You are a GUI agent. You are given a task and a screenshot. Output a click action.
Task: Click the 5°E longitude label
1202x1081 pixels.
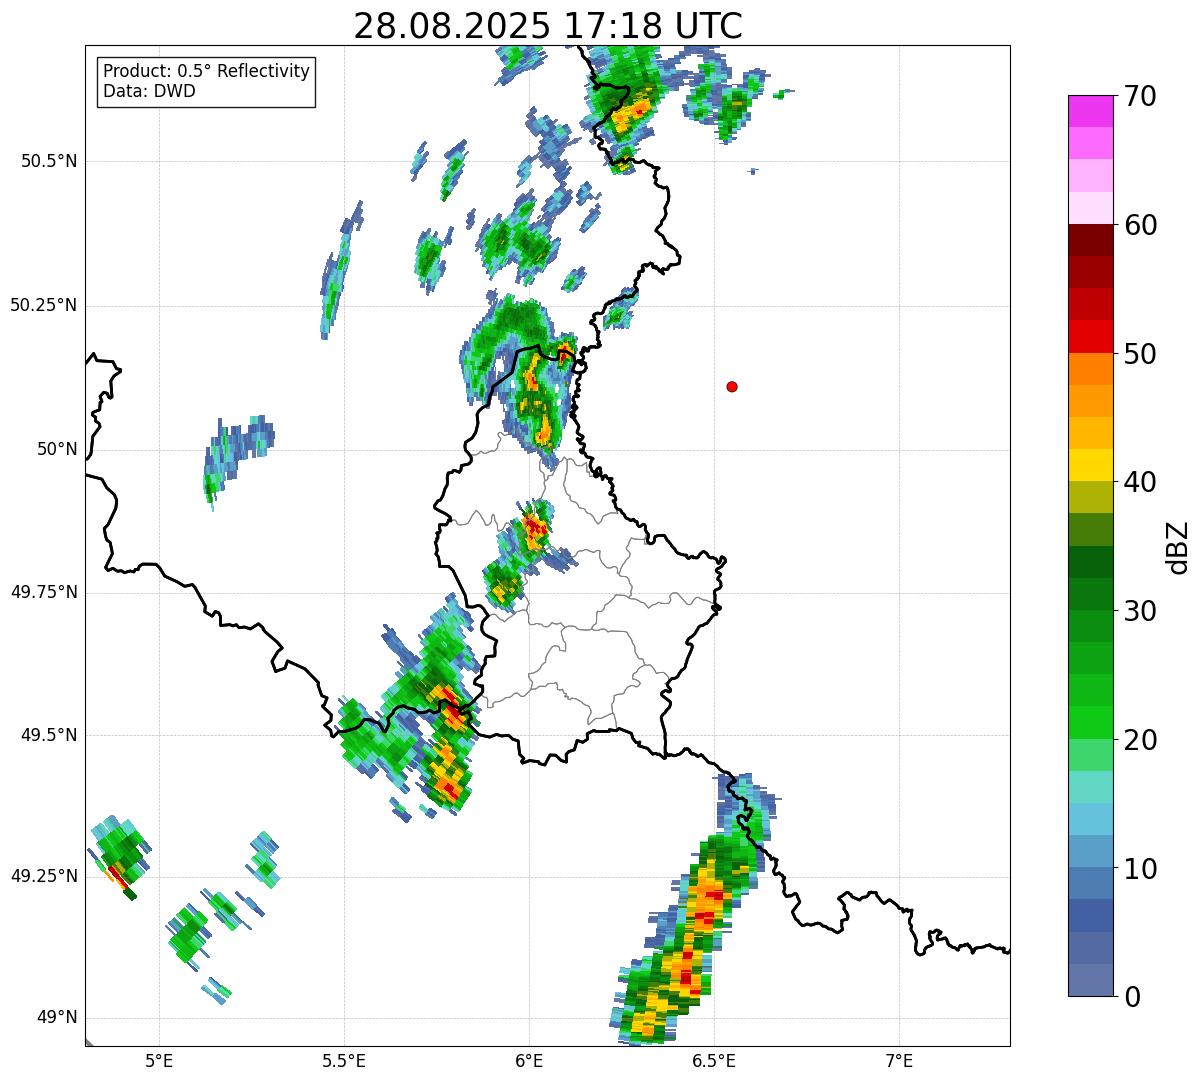pyautogui.click(x=159, y=1060)
